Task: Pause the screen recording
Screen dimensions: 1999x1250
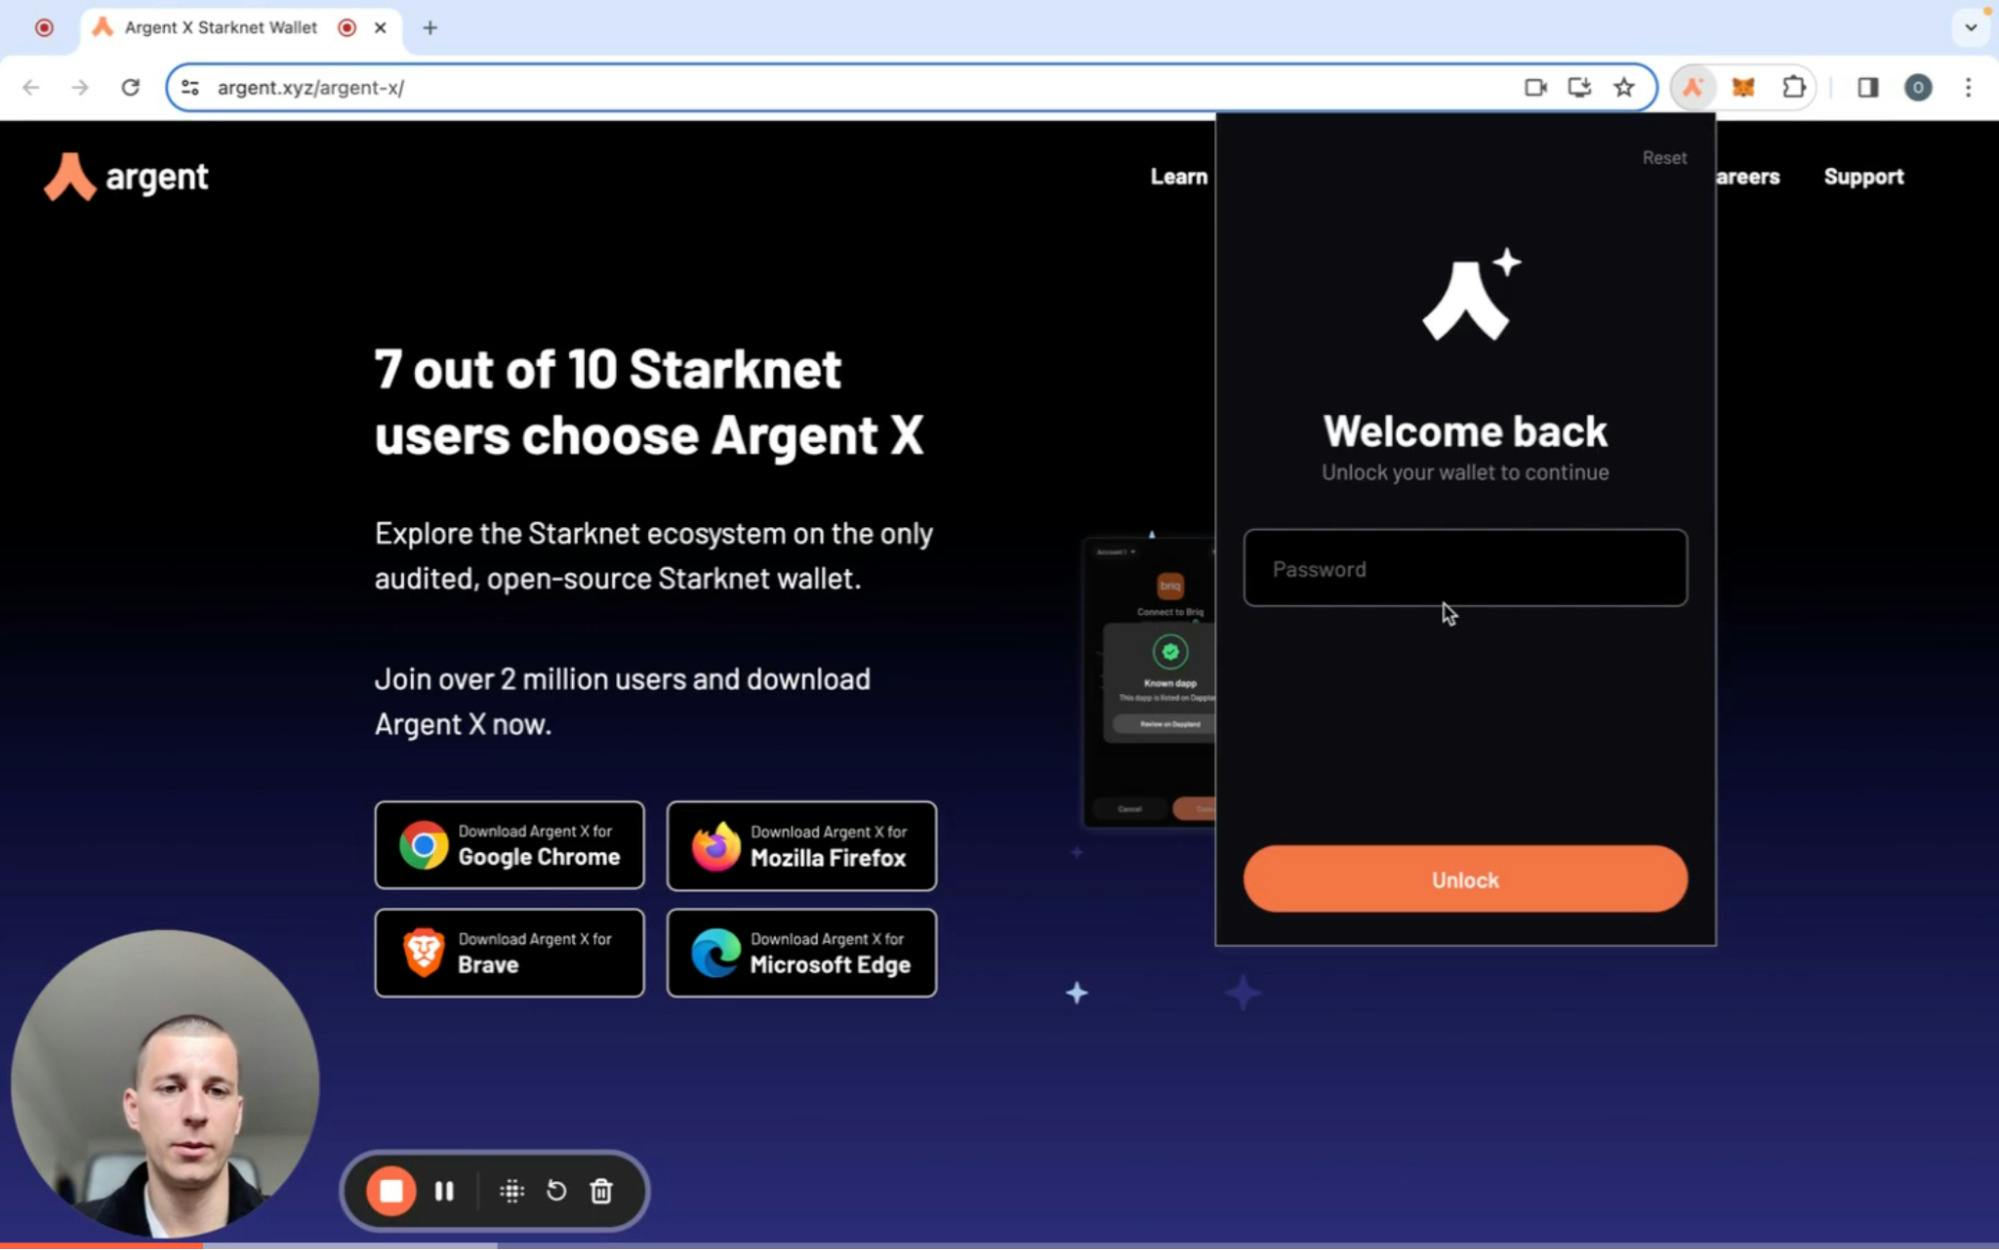Action: click(444, 1190)
